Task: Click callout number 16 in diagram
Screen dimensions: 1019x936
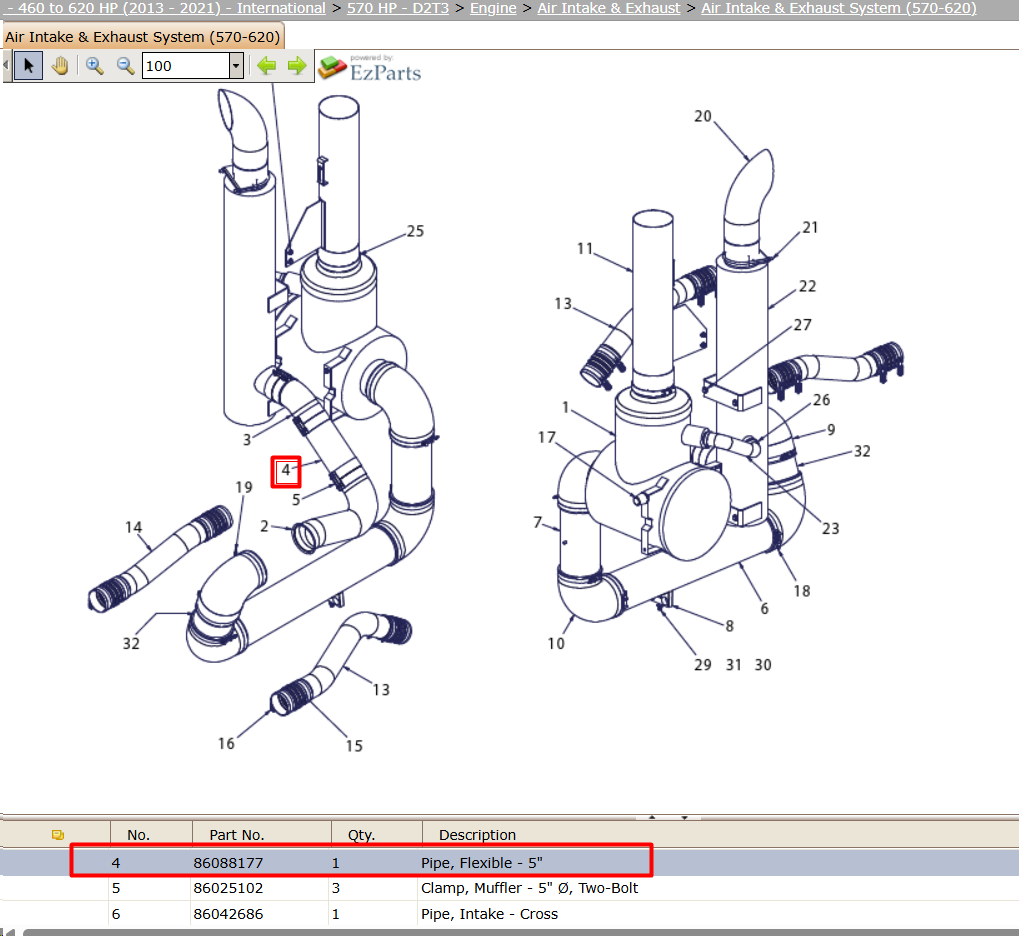Action: [226, 744]
